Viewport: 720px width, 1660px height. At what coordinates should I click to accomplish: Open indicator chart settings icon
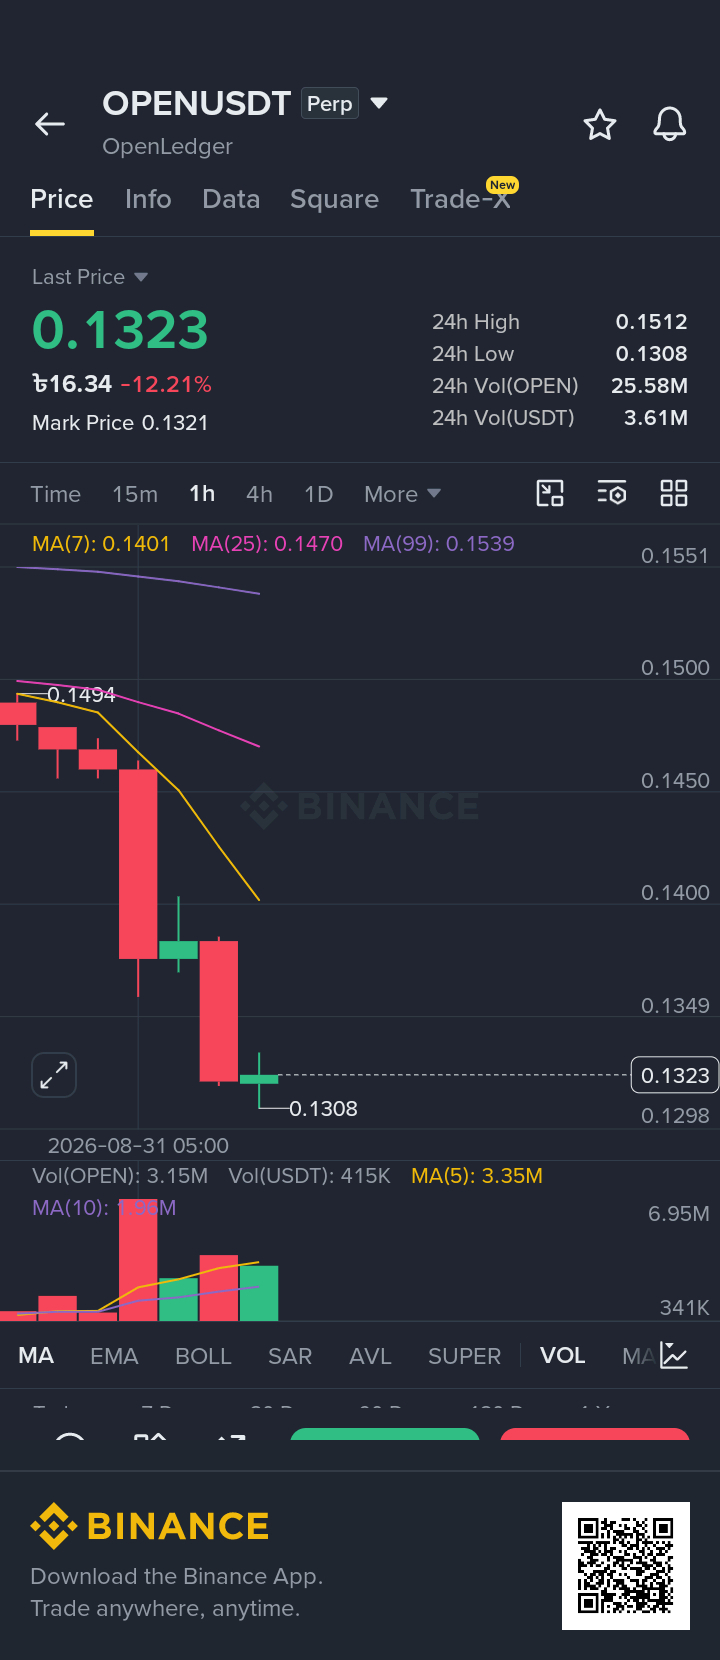674,1356
